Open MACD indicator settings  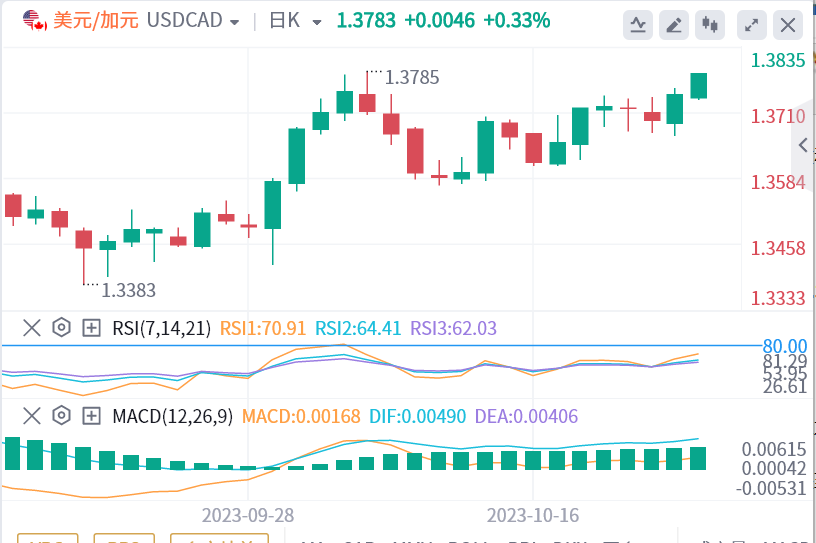pyautogui.click(x=62, y=415)
